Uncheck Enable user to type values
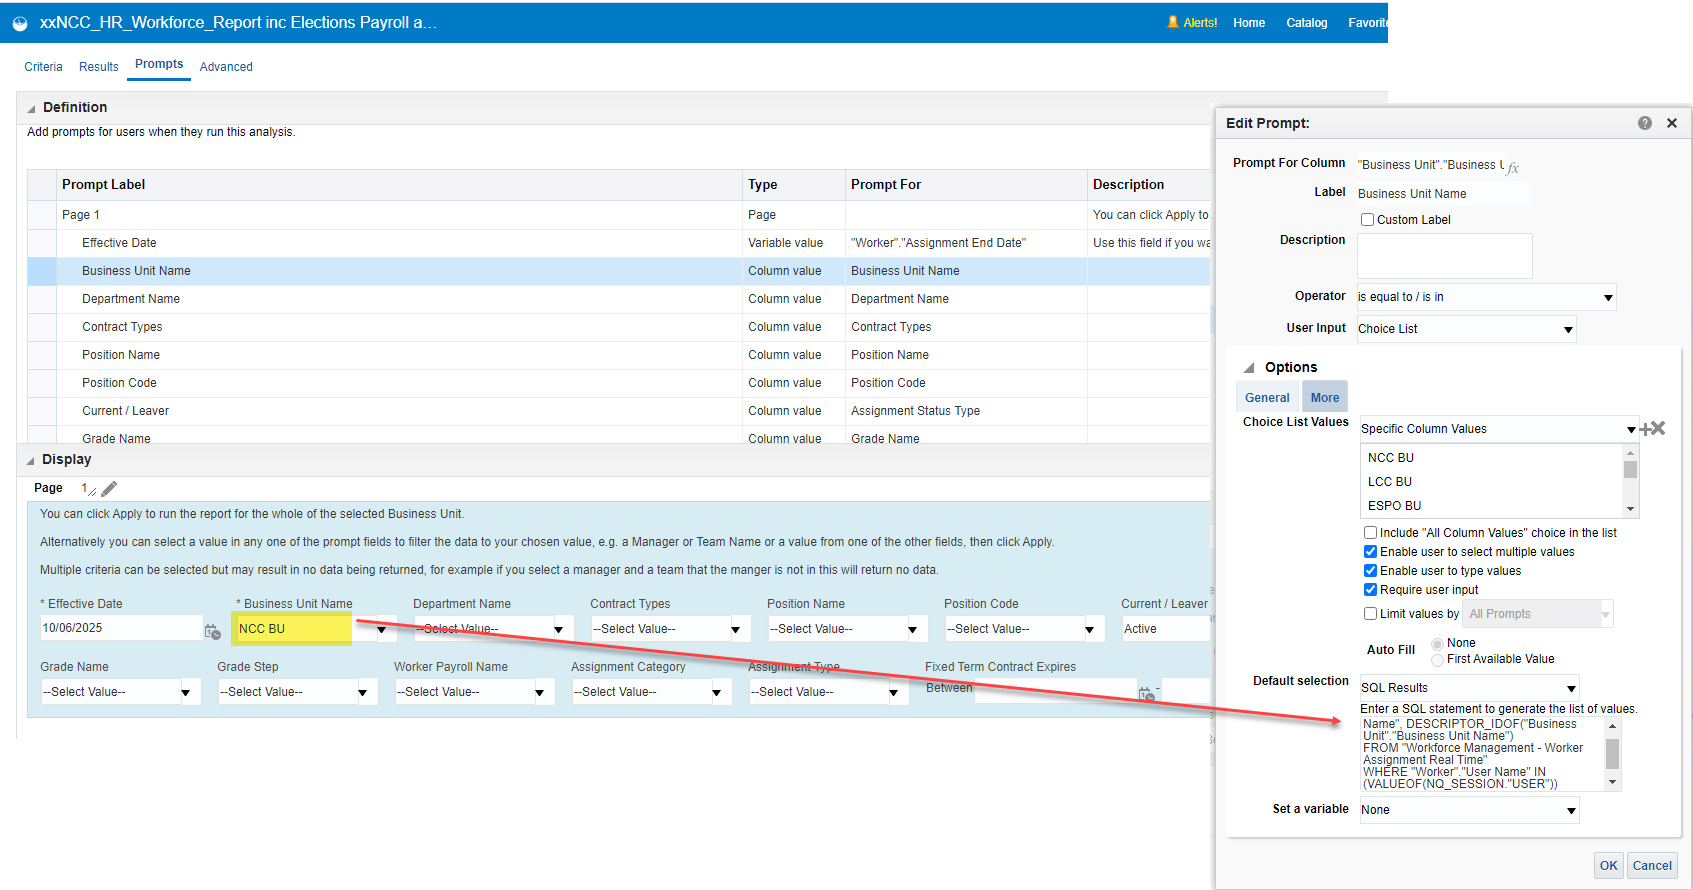1693x890 pixels. [1370, 571]
